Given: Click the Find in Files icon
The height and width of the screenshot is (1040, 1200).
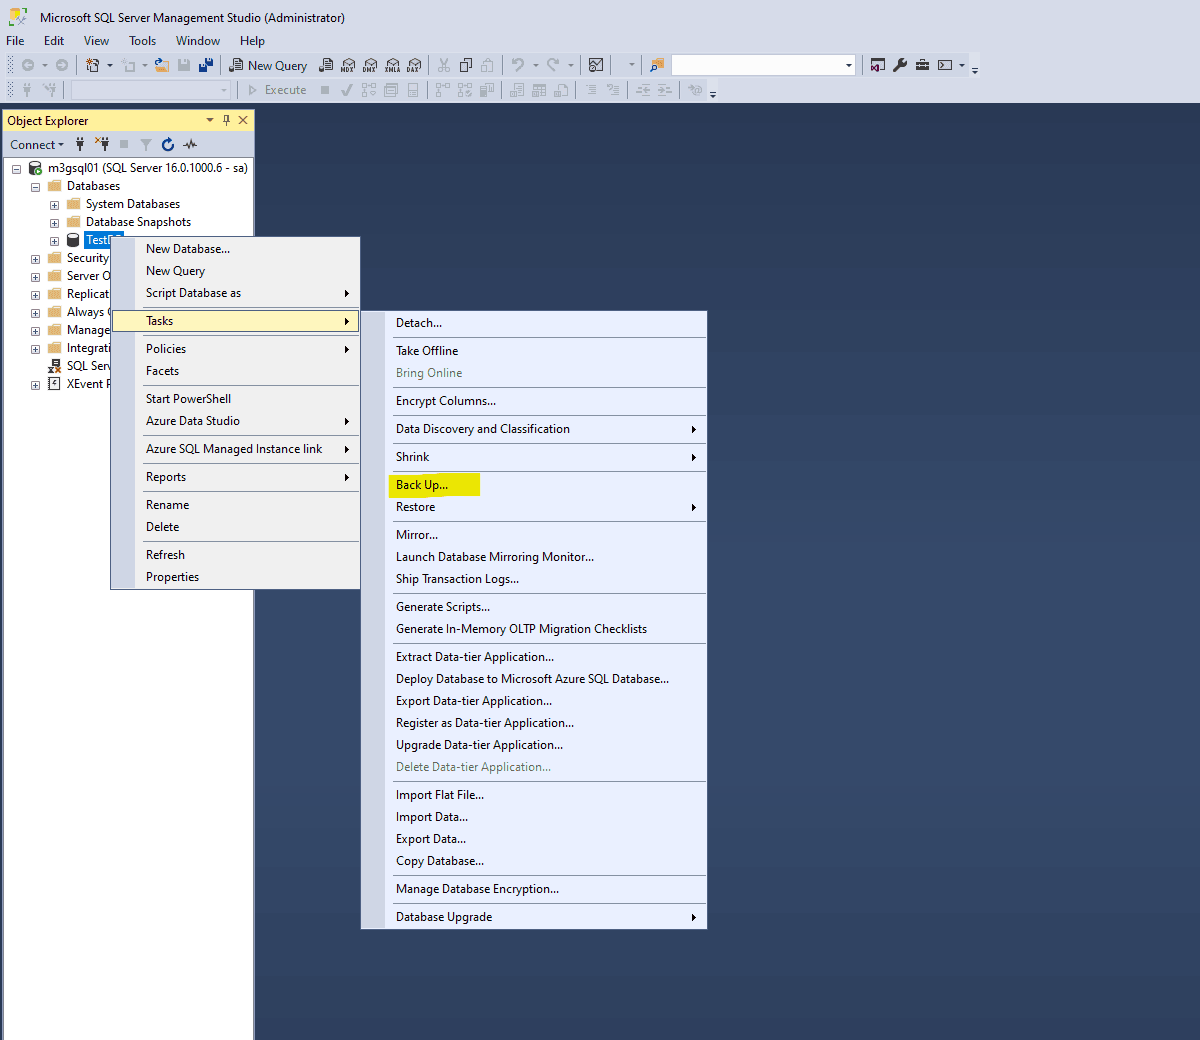Looking at the screenshot, I should [x=657, y=65].
